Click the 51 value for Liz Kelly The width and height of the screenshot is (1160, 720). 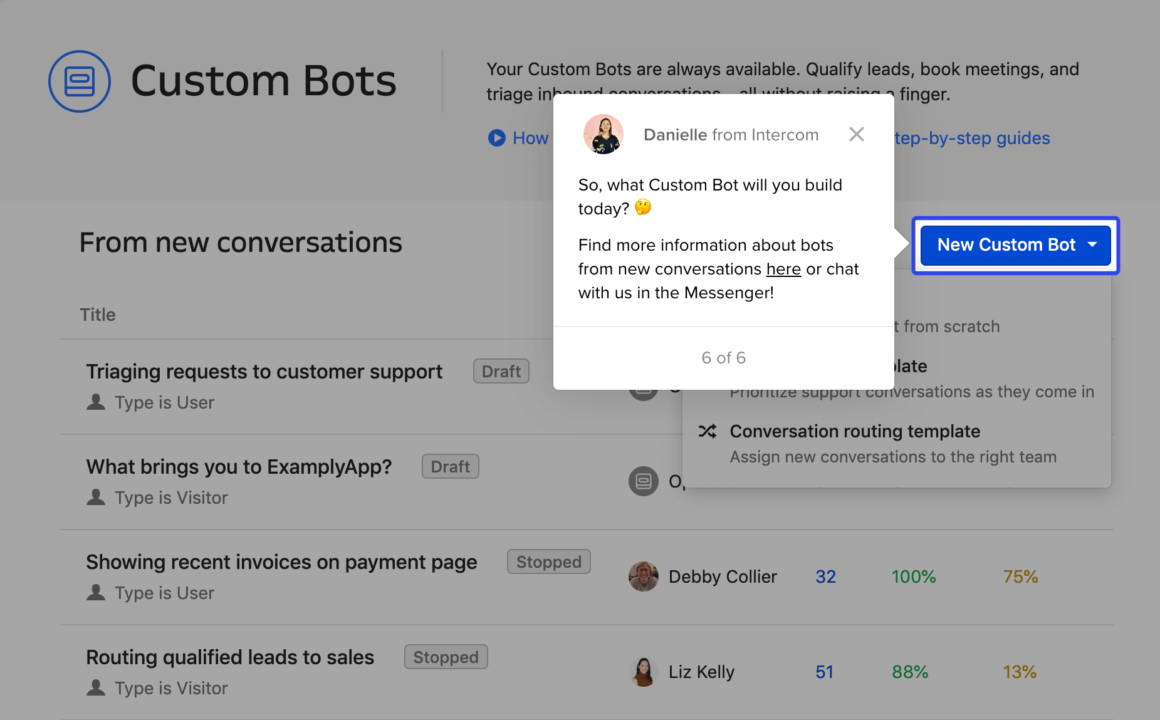click(825, 672)
